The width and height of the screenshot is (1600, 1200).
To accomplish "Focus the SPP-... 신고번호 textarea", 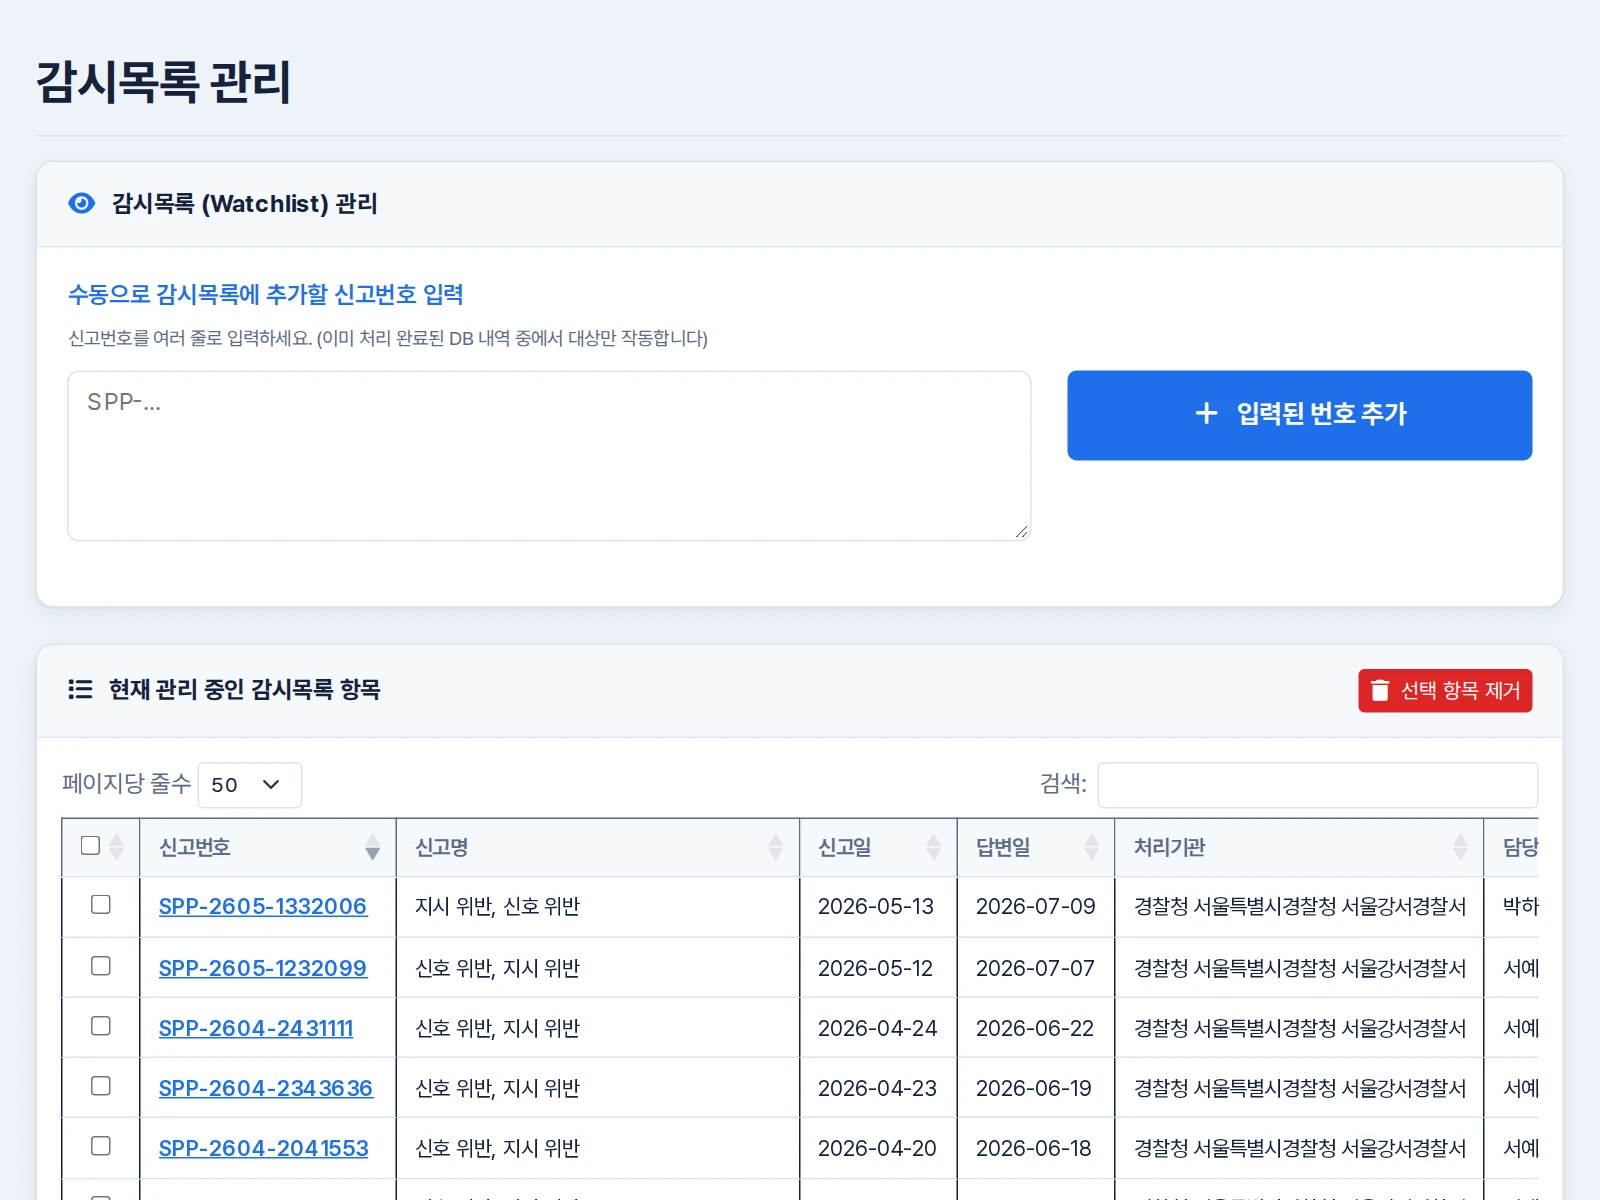I will (549, 456).
